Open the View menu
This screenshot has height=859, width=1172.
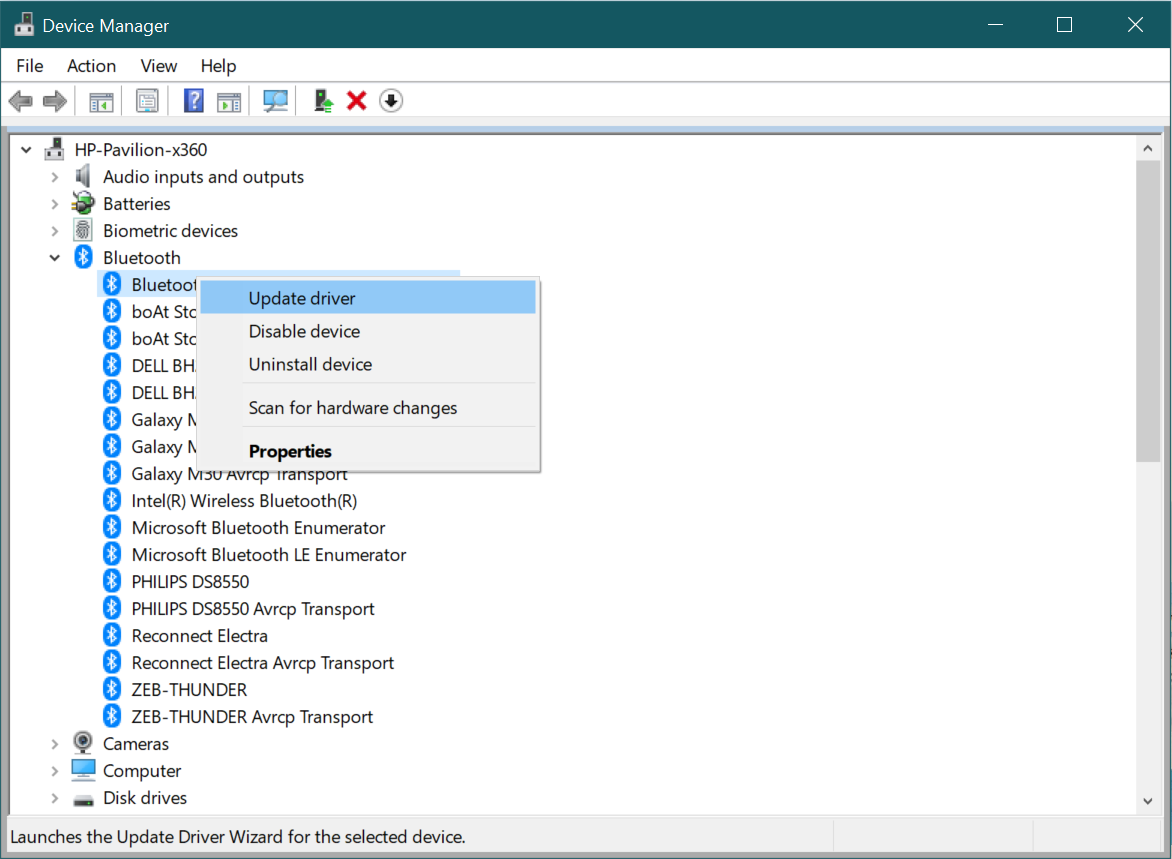pyautogui.click(x=158, y=66)
